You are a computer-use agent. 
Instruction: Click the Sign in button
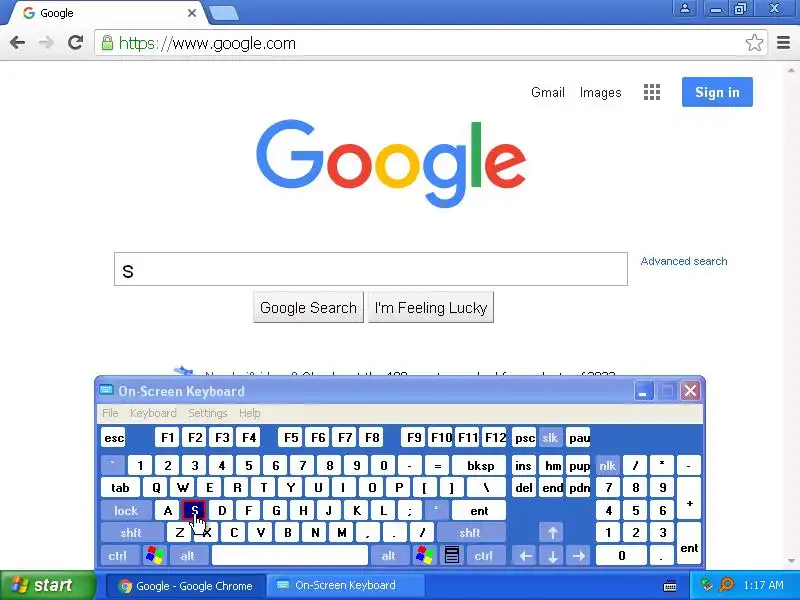[x=717, y=92]
